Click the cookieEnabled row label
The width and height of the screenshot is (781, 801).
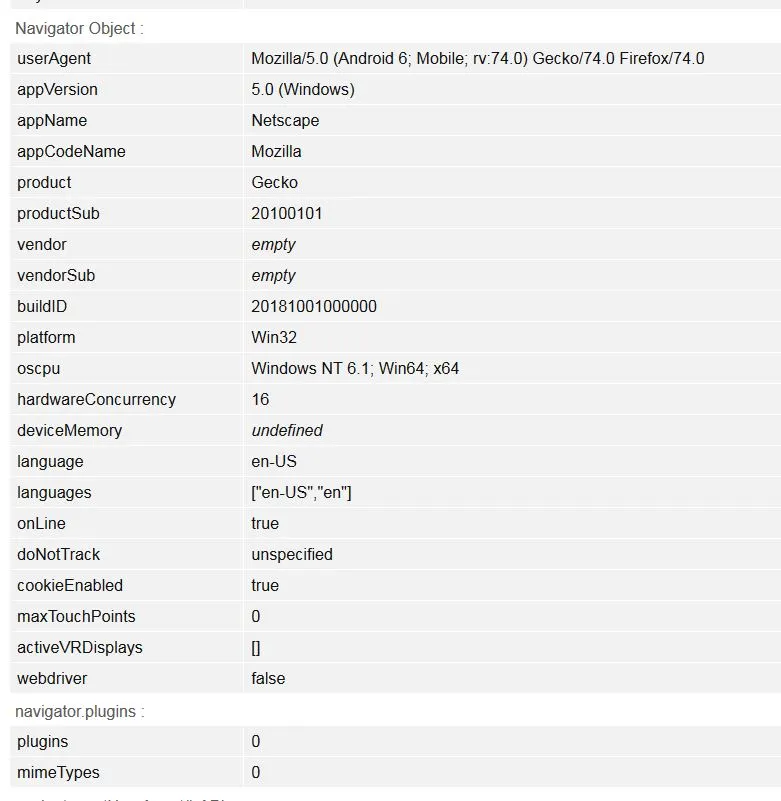(x=70, y=585)
